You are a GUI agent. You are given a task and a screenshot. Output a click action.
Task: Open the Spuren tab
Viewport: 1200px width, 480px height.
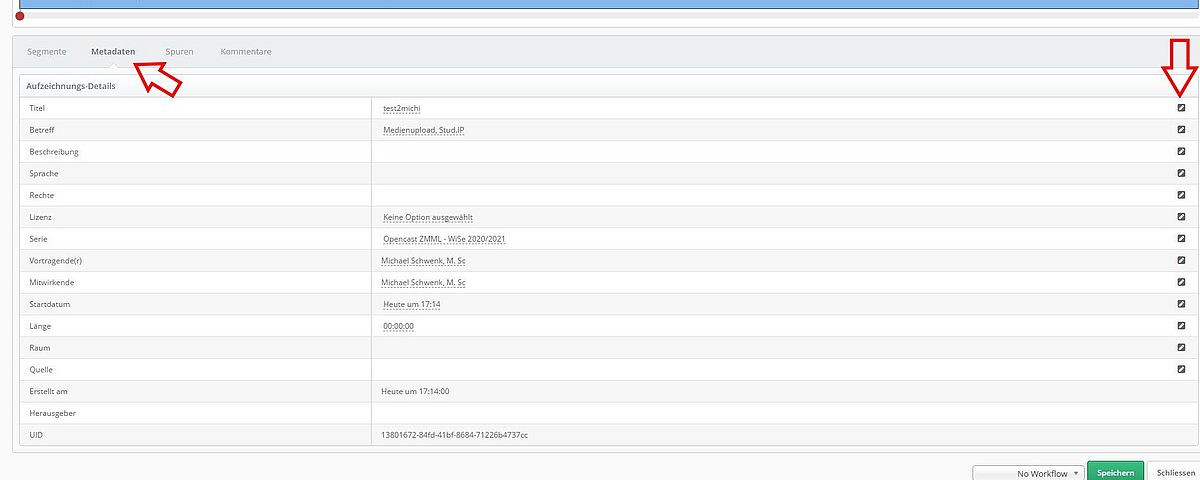click(180, 51)
